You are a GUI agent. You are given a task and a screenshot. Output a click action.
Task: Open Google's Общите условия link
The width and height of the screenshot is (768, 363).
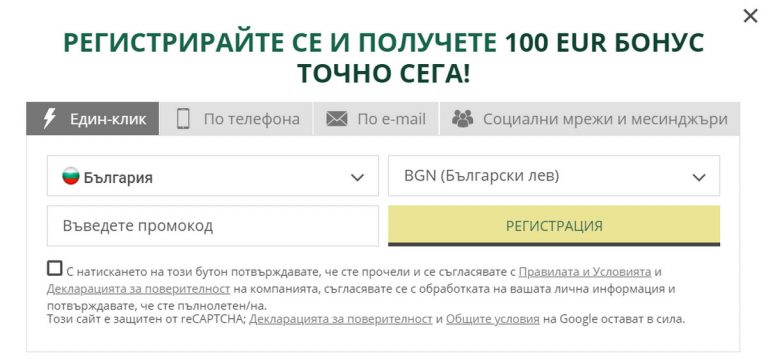493,319
